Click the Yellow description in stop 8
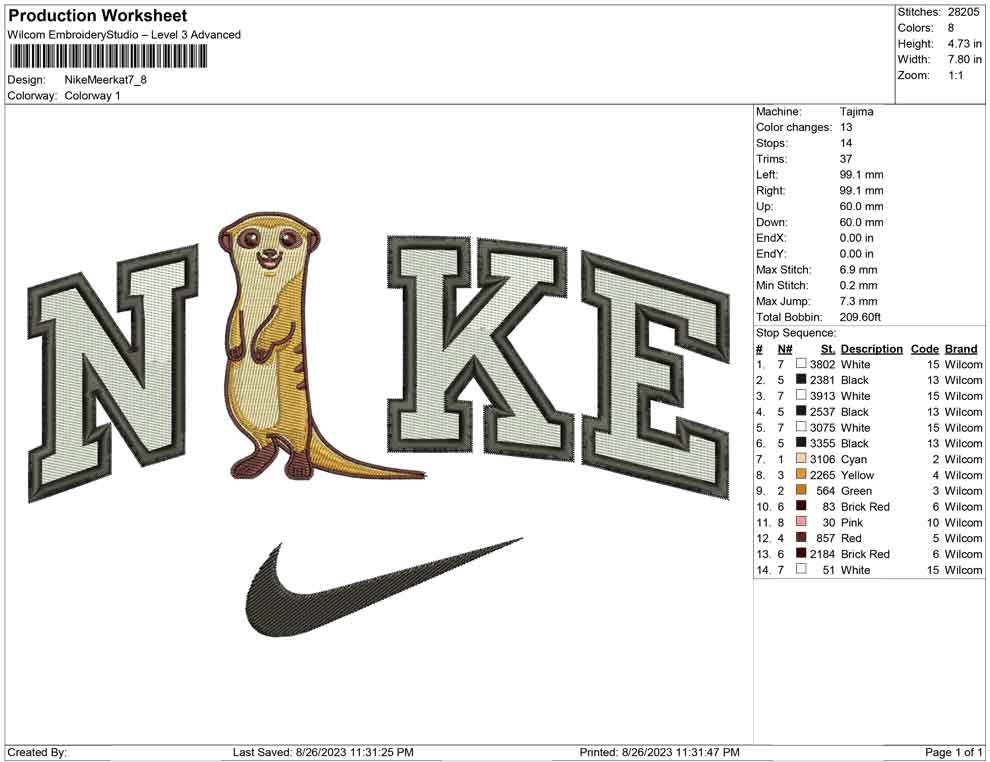 click(x=857, y=475)
